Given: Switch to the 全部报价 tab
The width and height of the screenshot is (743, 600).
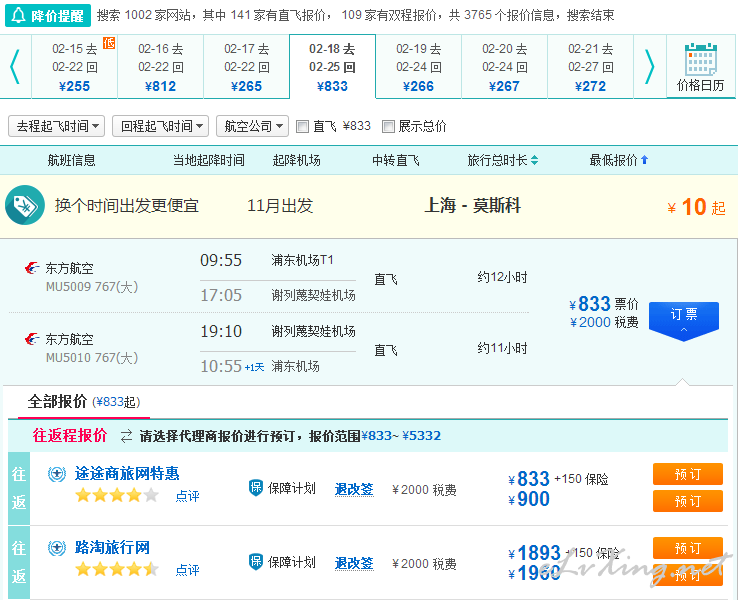Looking at the screenshot, I should click(57, 401).
